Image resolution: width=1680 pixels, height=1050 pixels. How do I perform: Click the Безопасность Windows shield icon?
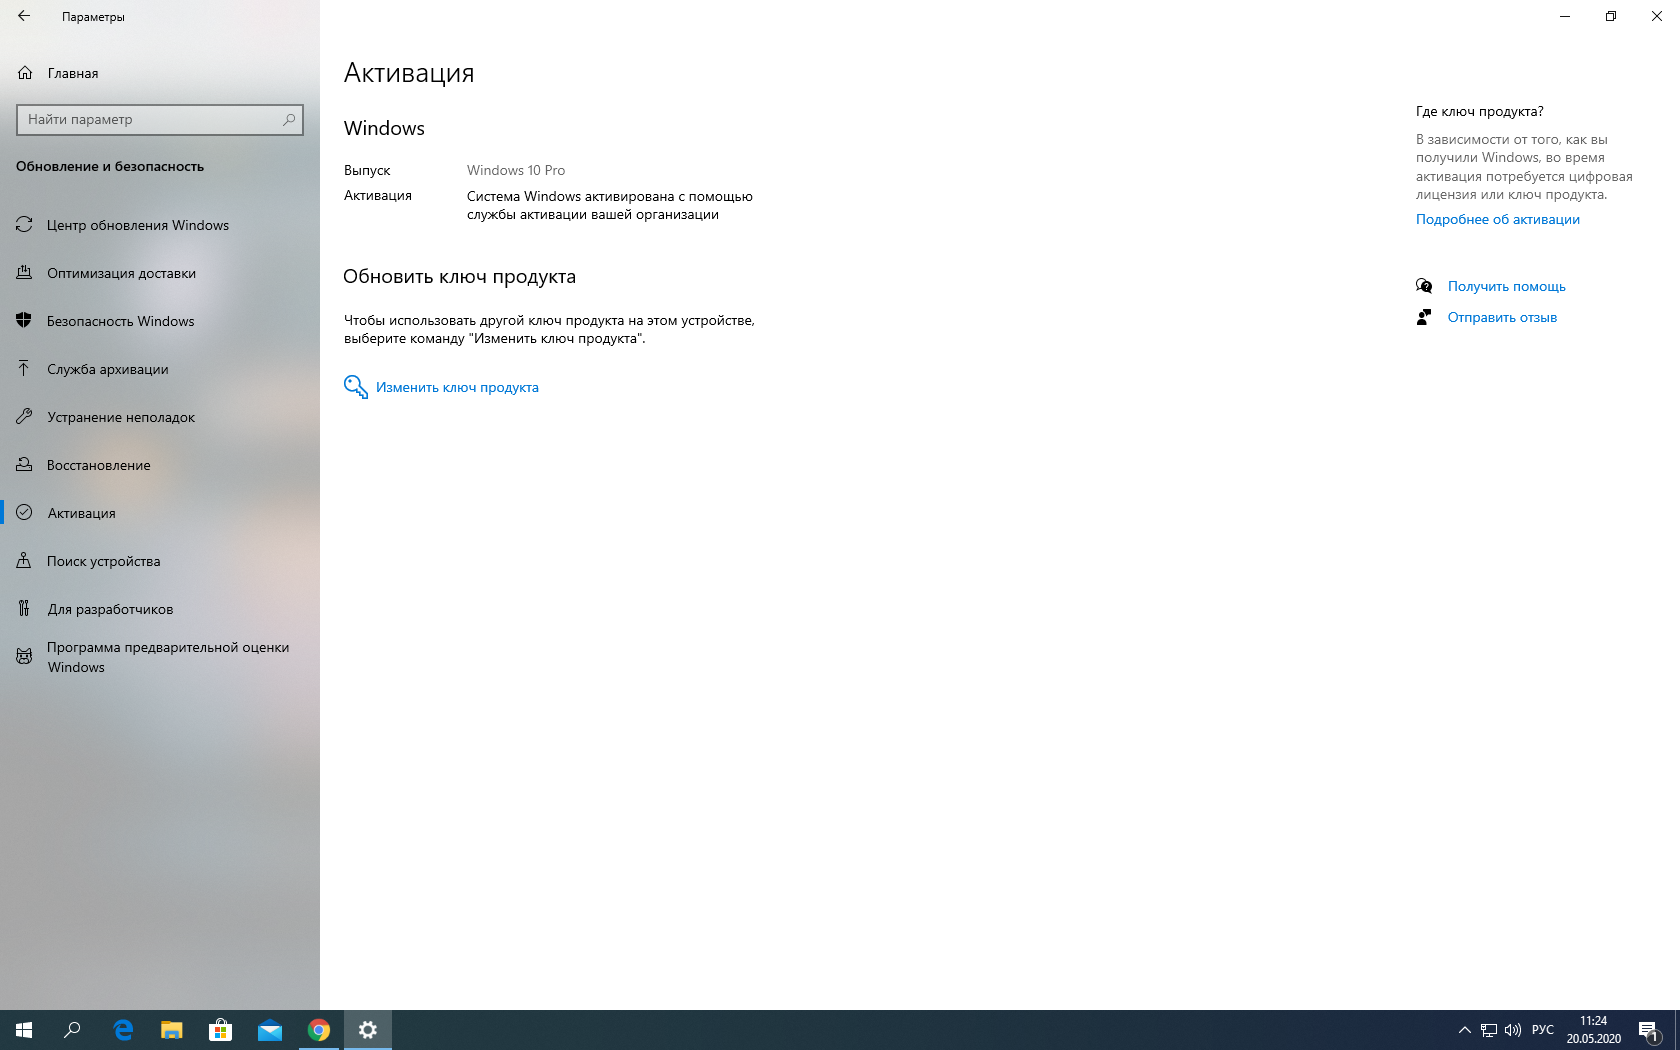(x=24, y=321)
